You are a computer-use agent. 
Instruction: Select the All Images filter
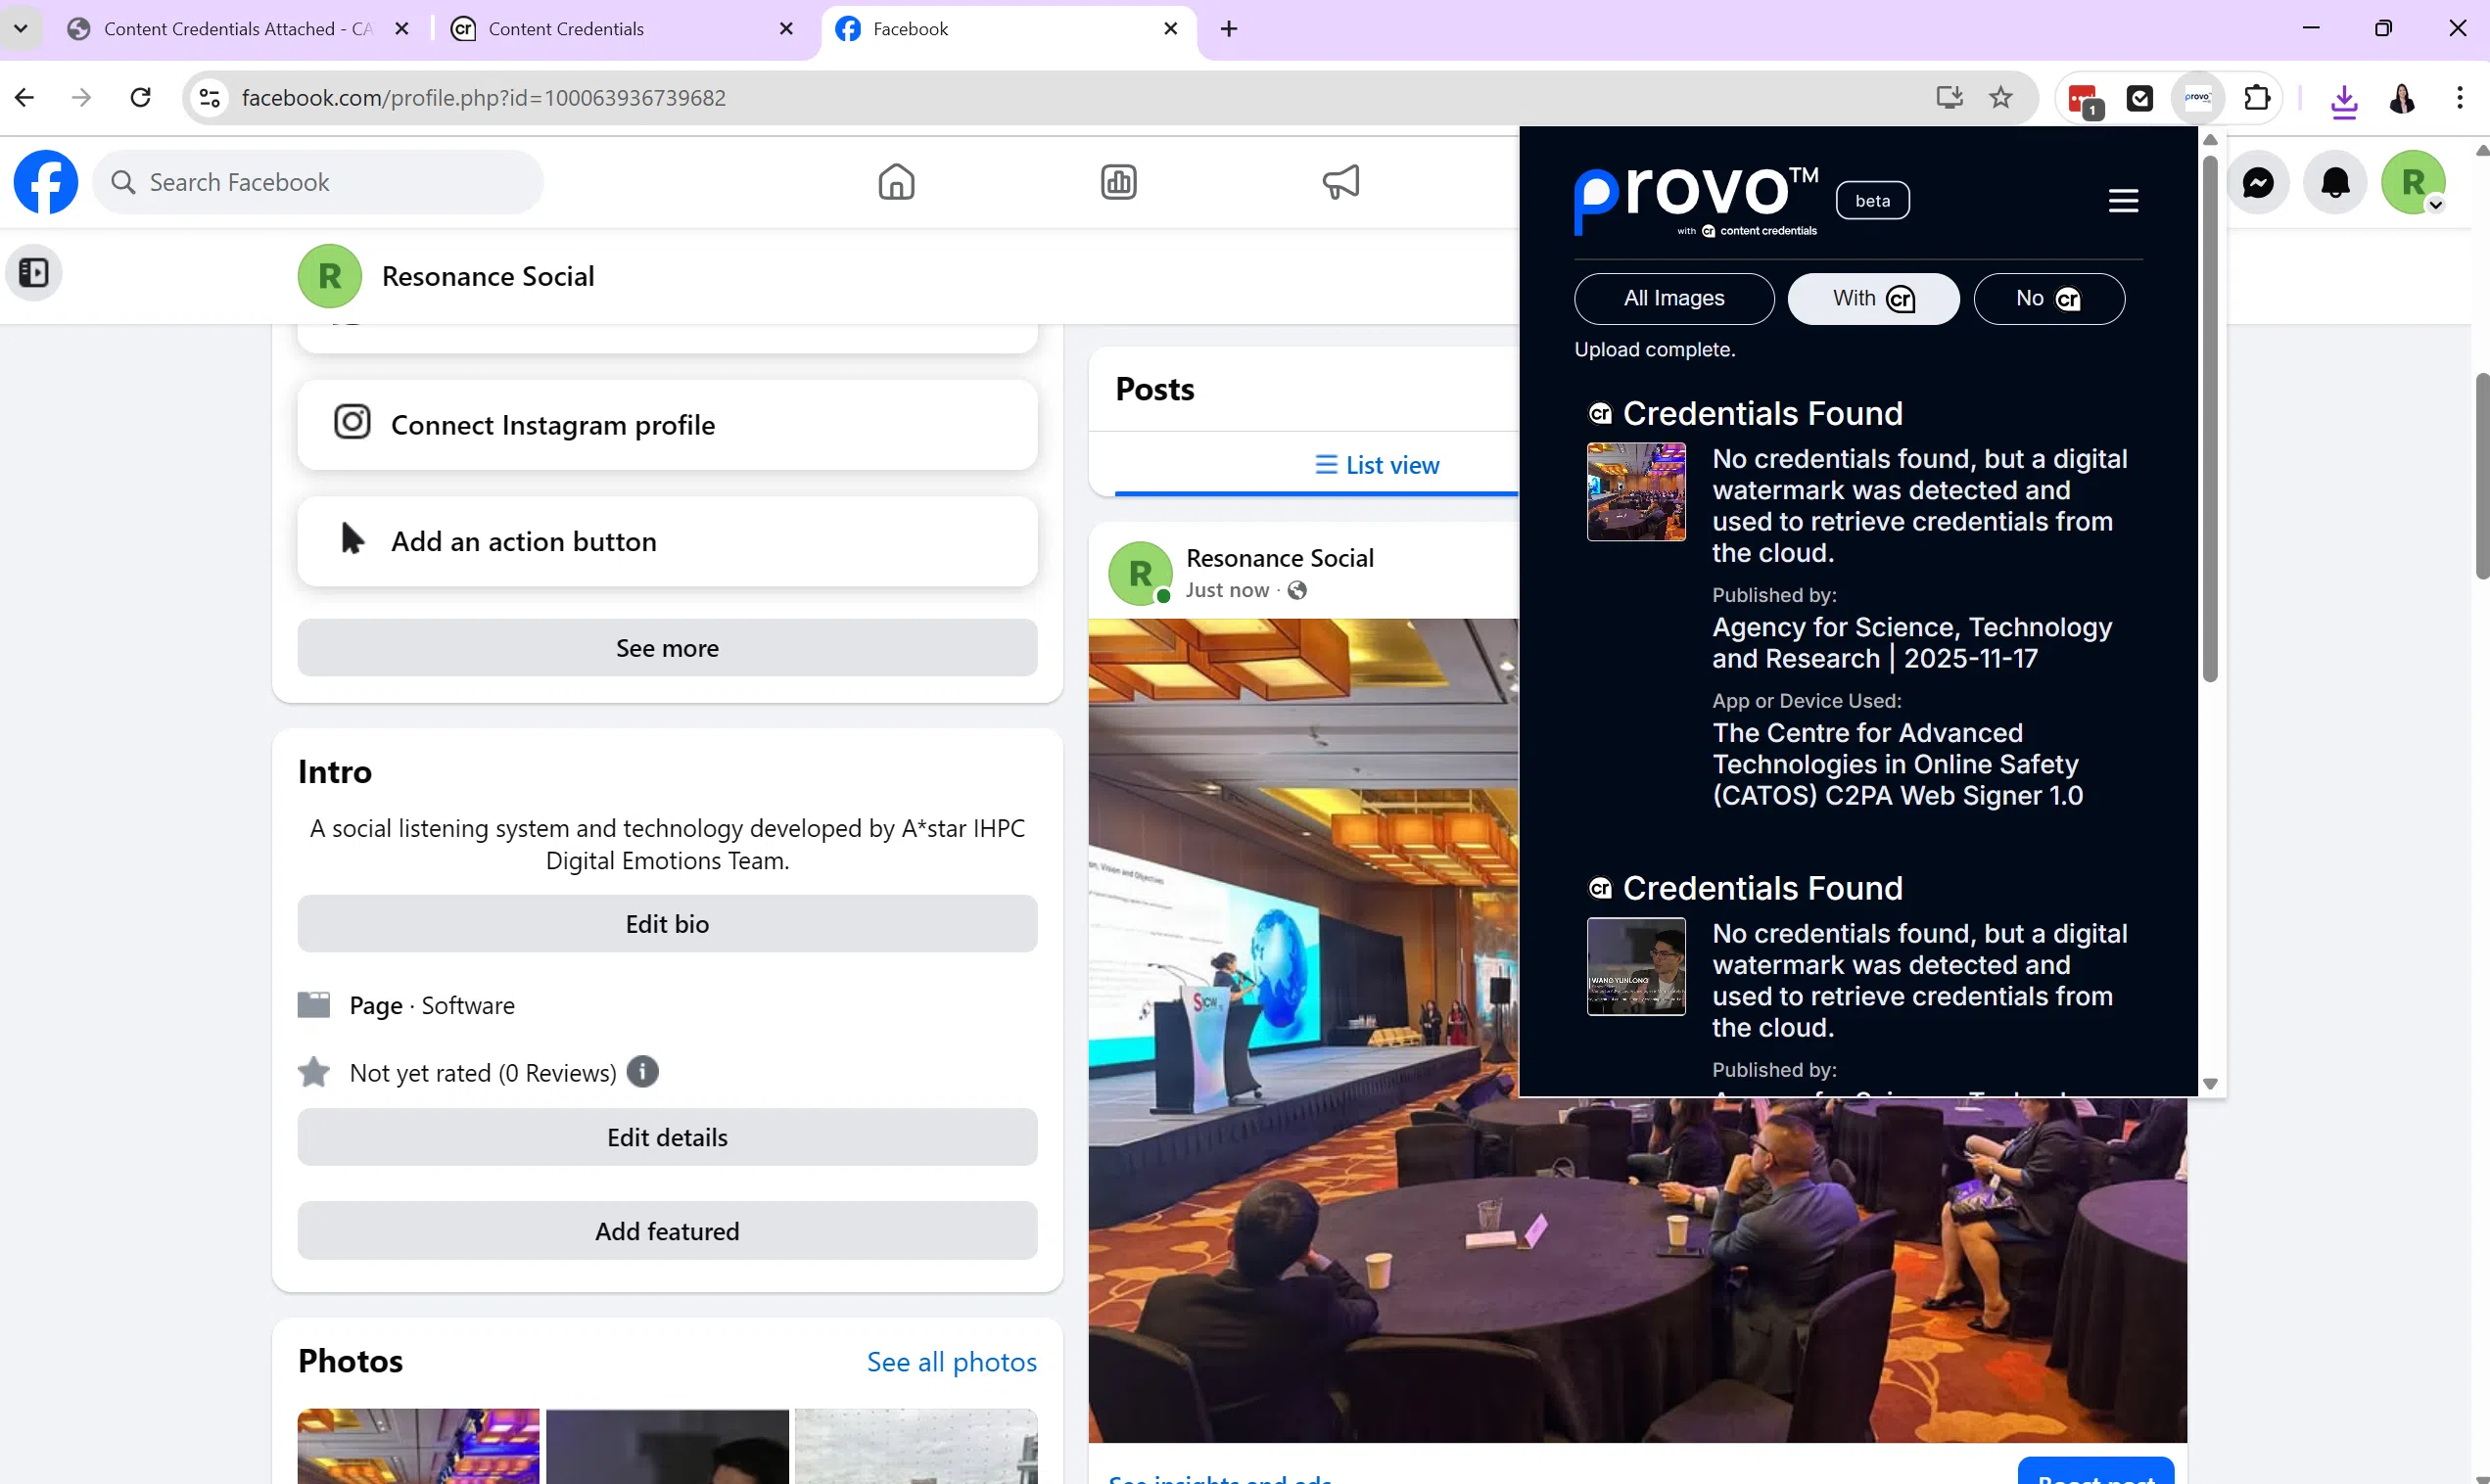coord(1673,298)
